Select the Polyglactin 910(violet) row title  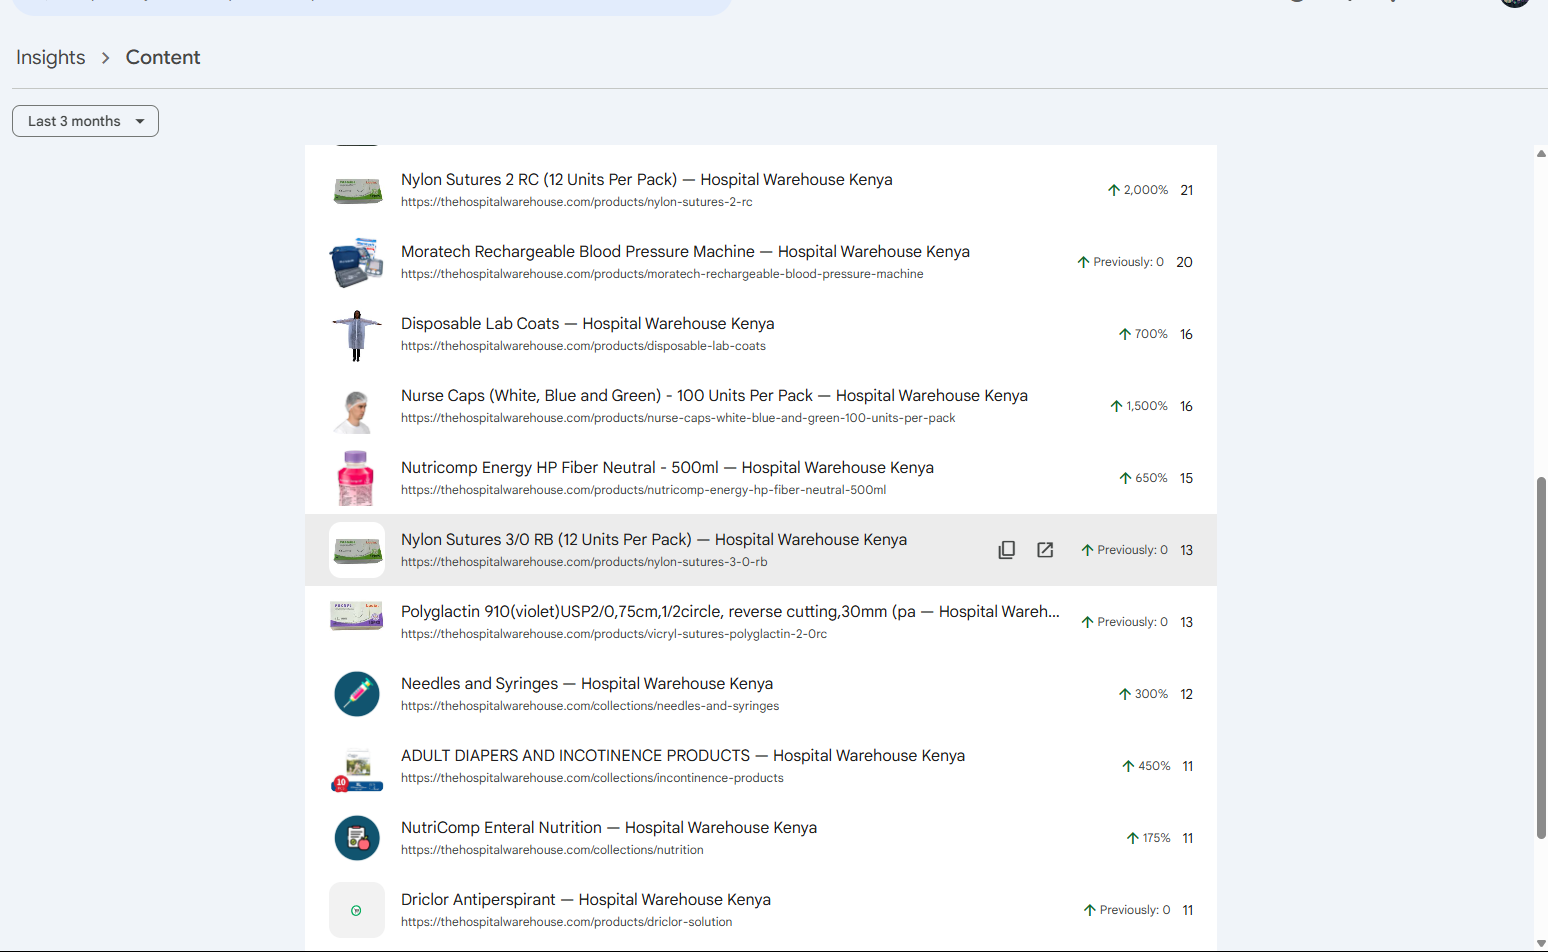tap(730, 612)
